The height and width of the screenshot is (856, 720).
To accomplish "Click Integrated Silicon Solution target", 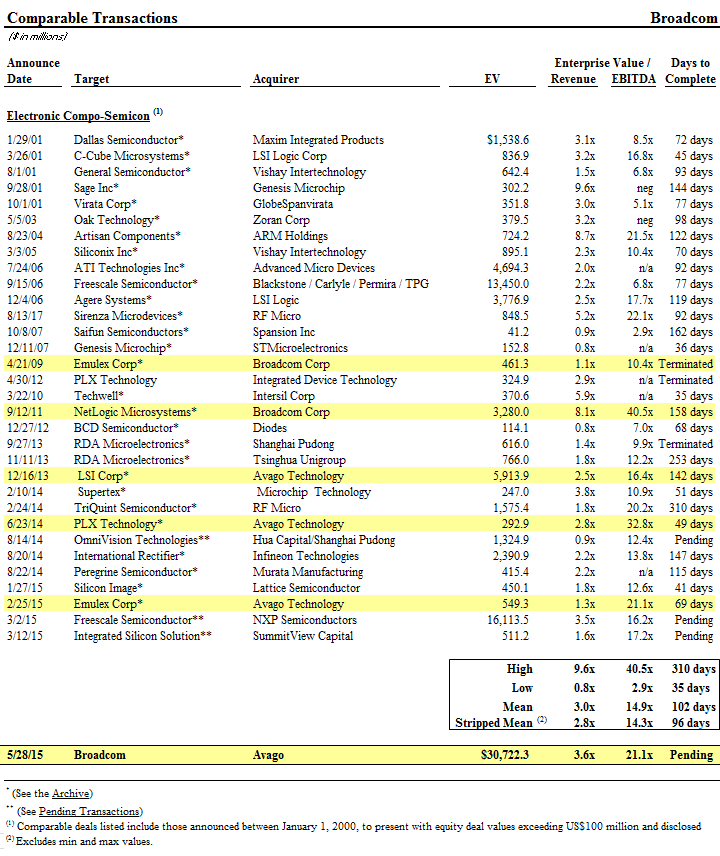I will coord(142,635).
